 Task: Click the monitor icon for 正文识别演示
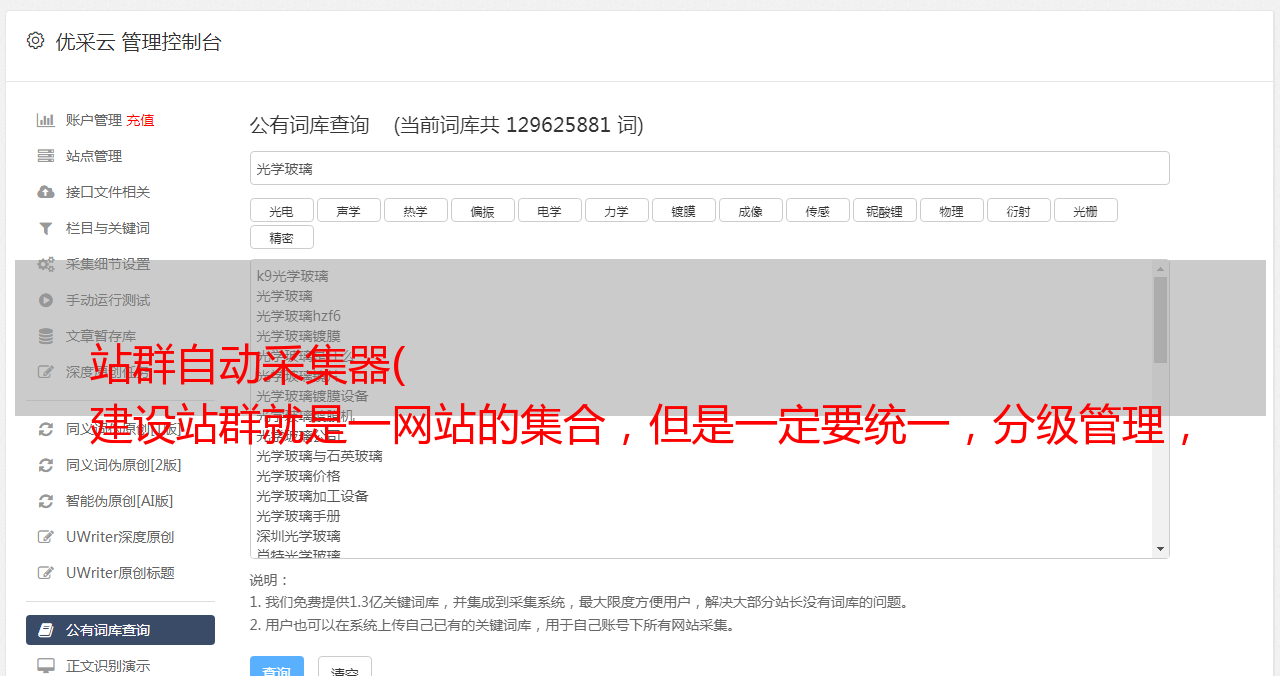point(46,666)
